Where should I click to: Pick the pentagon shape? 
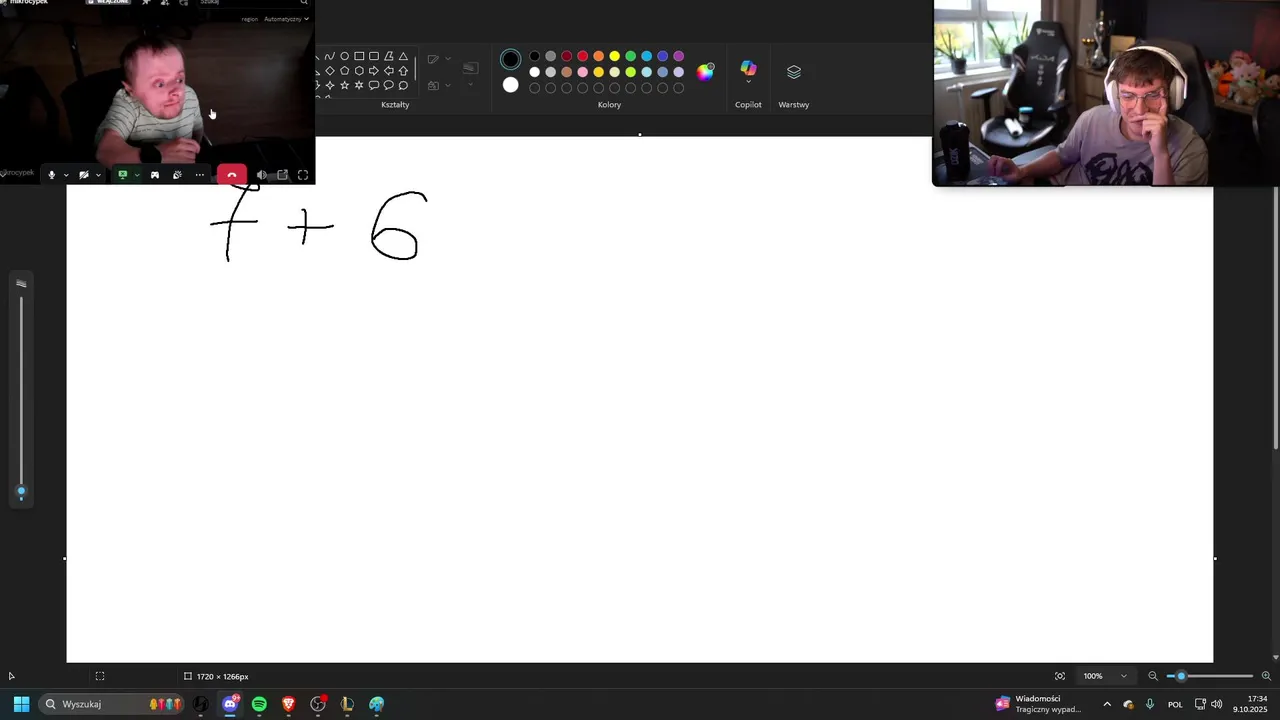point(344,71)
